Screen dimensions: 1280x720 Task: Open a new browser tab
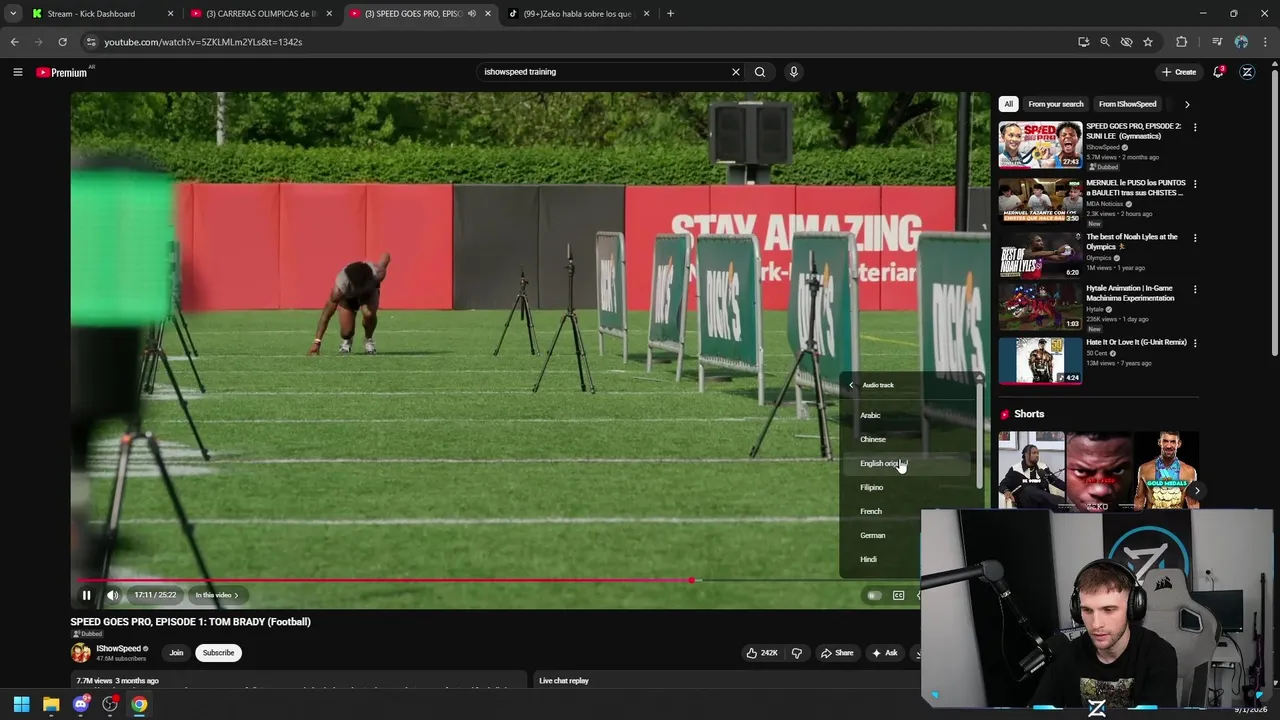point(670,14)
